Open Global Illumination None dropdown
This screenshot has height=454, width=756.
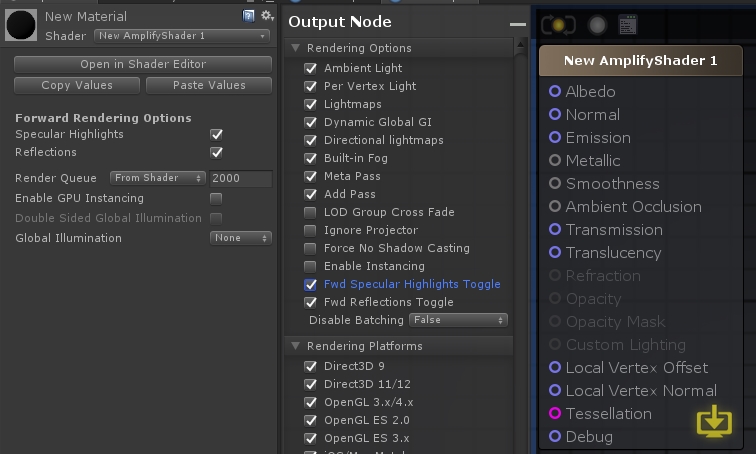click(x=241, y=238)
